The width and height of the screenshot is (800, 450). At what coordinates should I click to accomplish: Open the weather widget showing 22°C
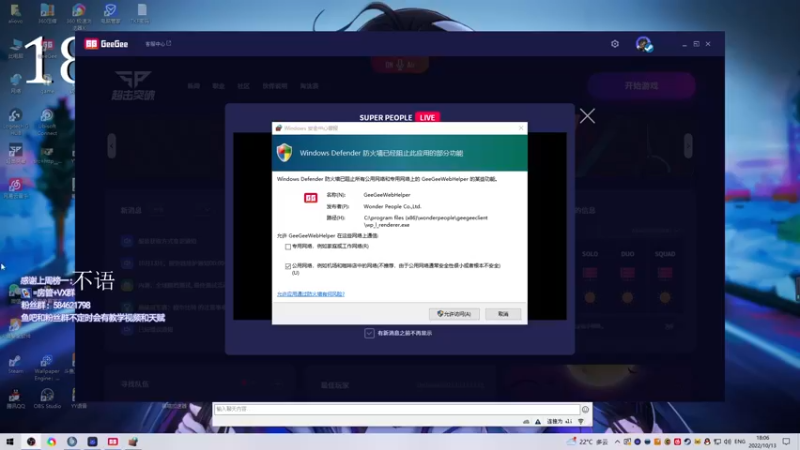(x=587, y=442)
